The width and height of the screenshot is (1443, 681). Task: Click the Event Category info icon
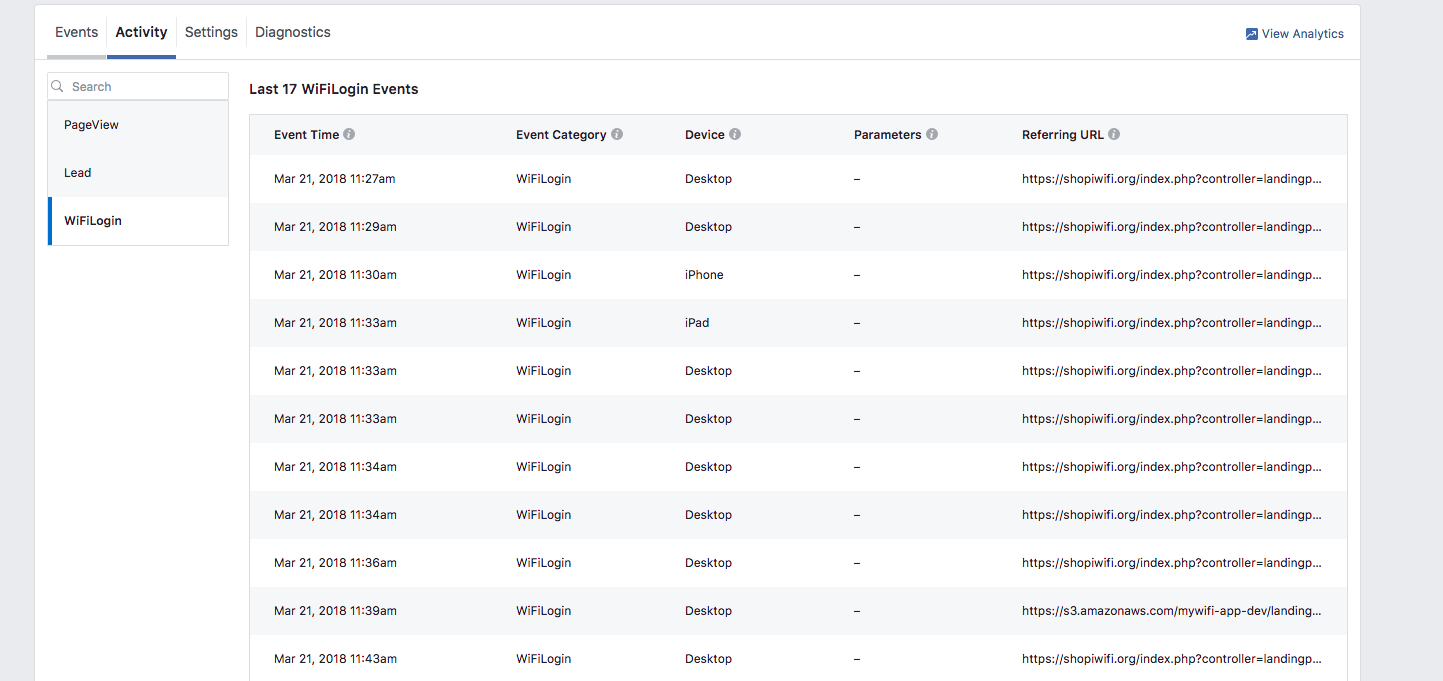point(617,134)
